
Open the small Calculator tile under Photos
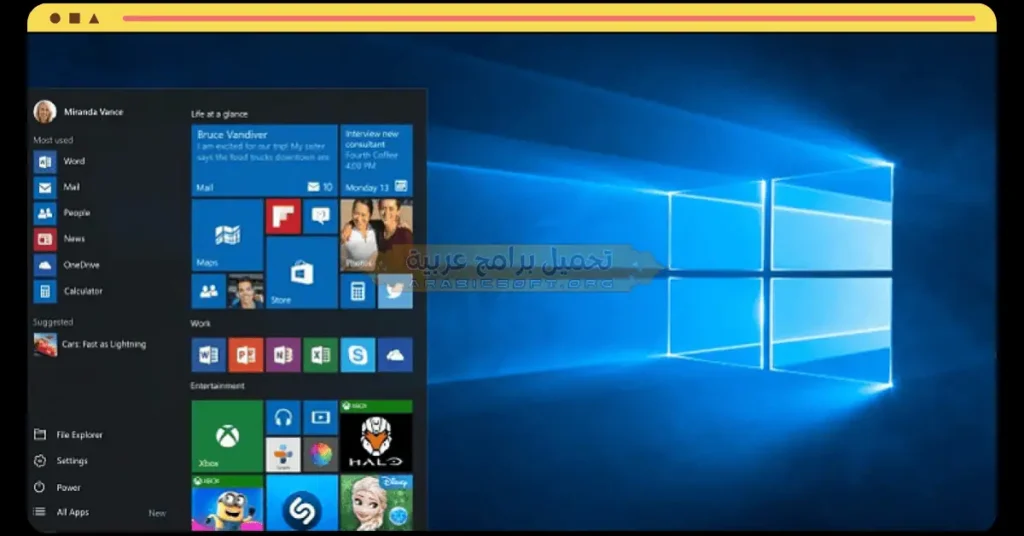(358, 291)
